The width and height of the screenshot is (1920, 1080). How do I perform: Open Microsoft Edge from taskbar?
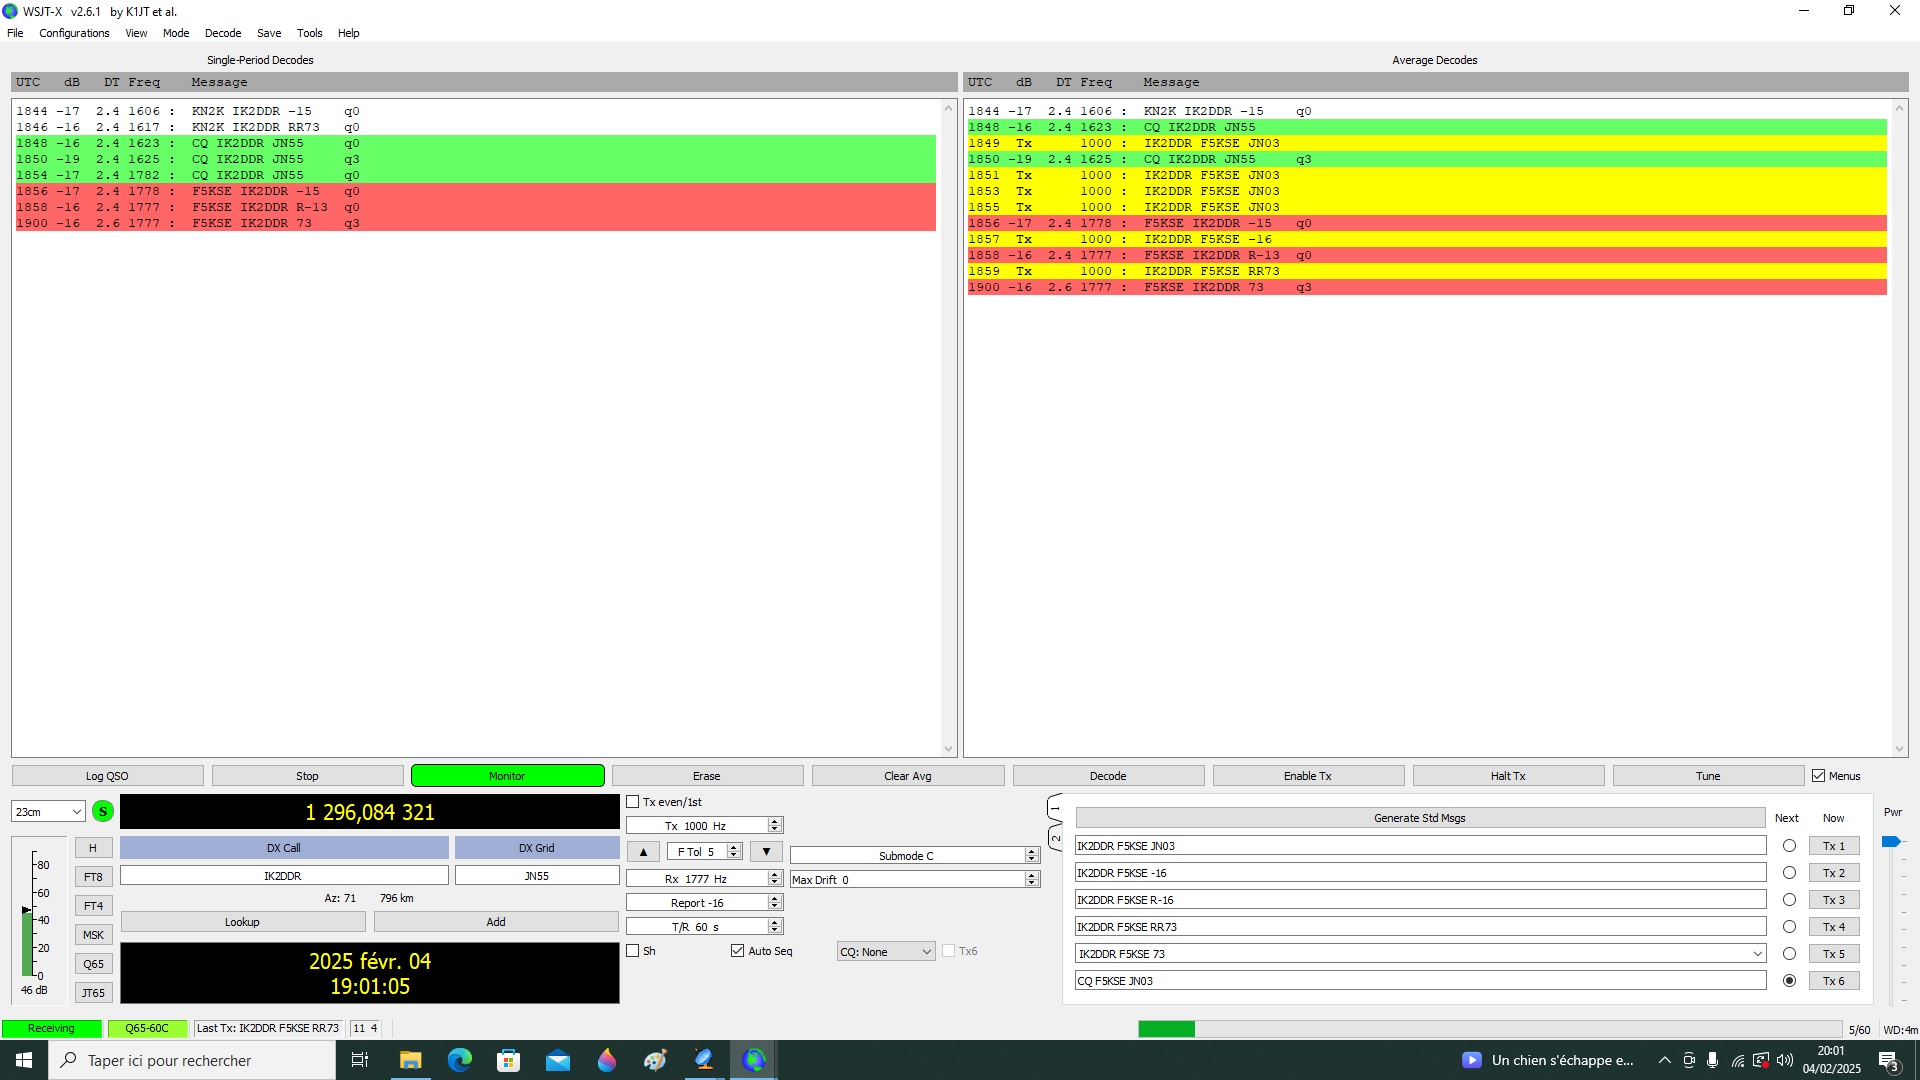pos(460,1060)
